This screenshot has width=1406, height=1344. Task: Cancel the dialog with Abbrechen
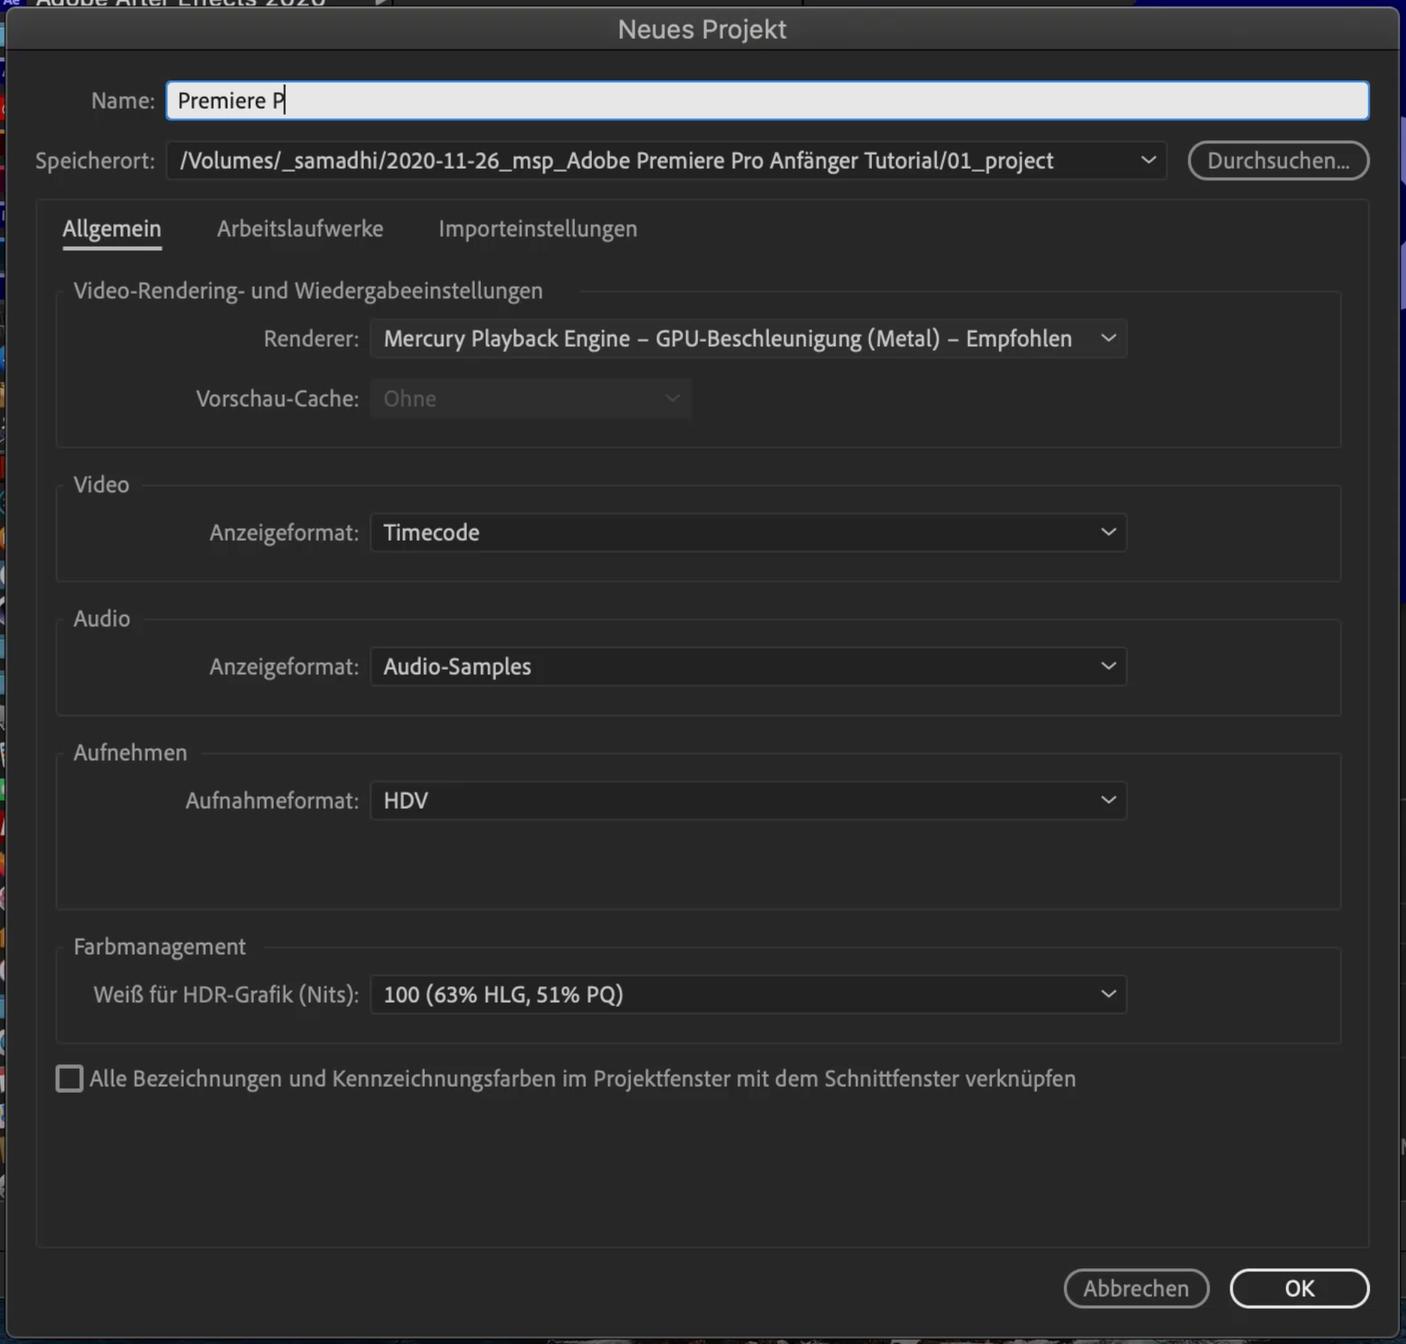[1136, 1289]
